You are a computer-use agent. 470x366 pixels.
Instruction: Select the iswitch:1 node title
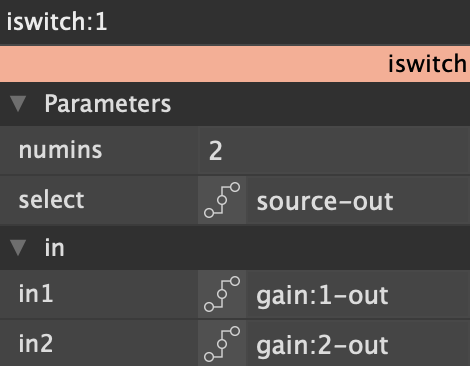point(57,22)
